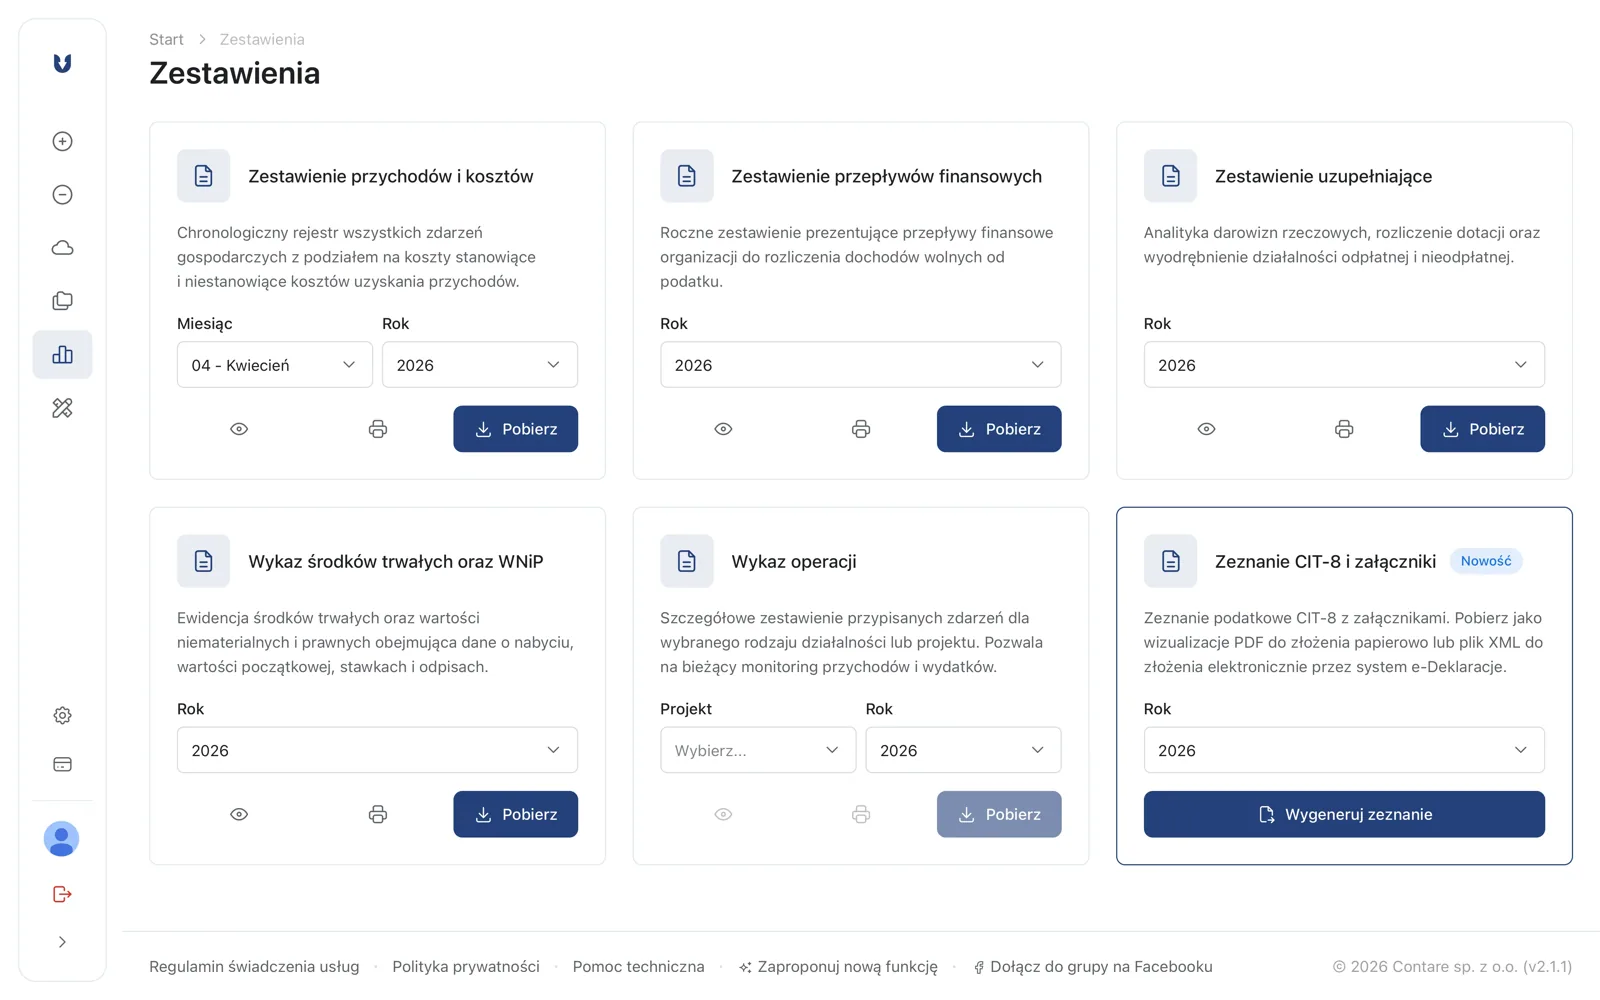Log out using the red logout icon
This screenshot has width=1600, height=1000.
[61, 893]
